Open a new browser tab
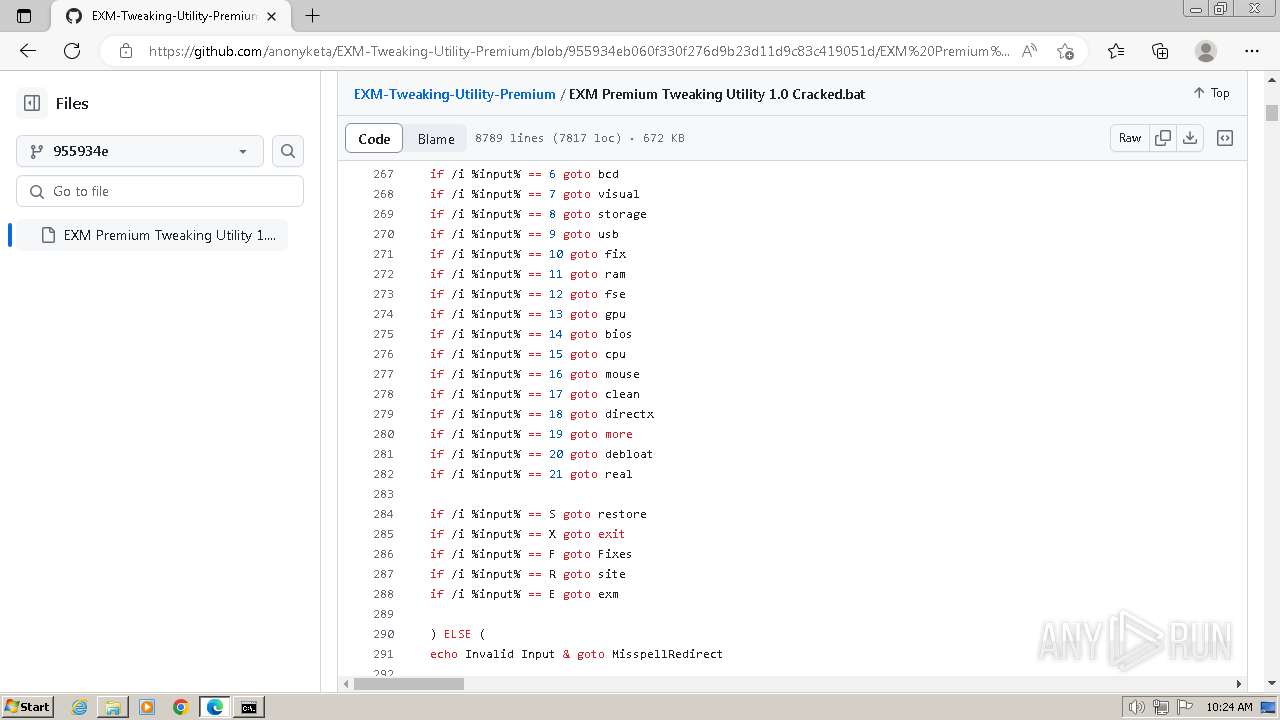This screenshot has height=720, width=1280. [312, 16]
